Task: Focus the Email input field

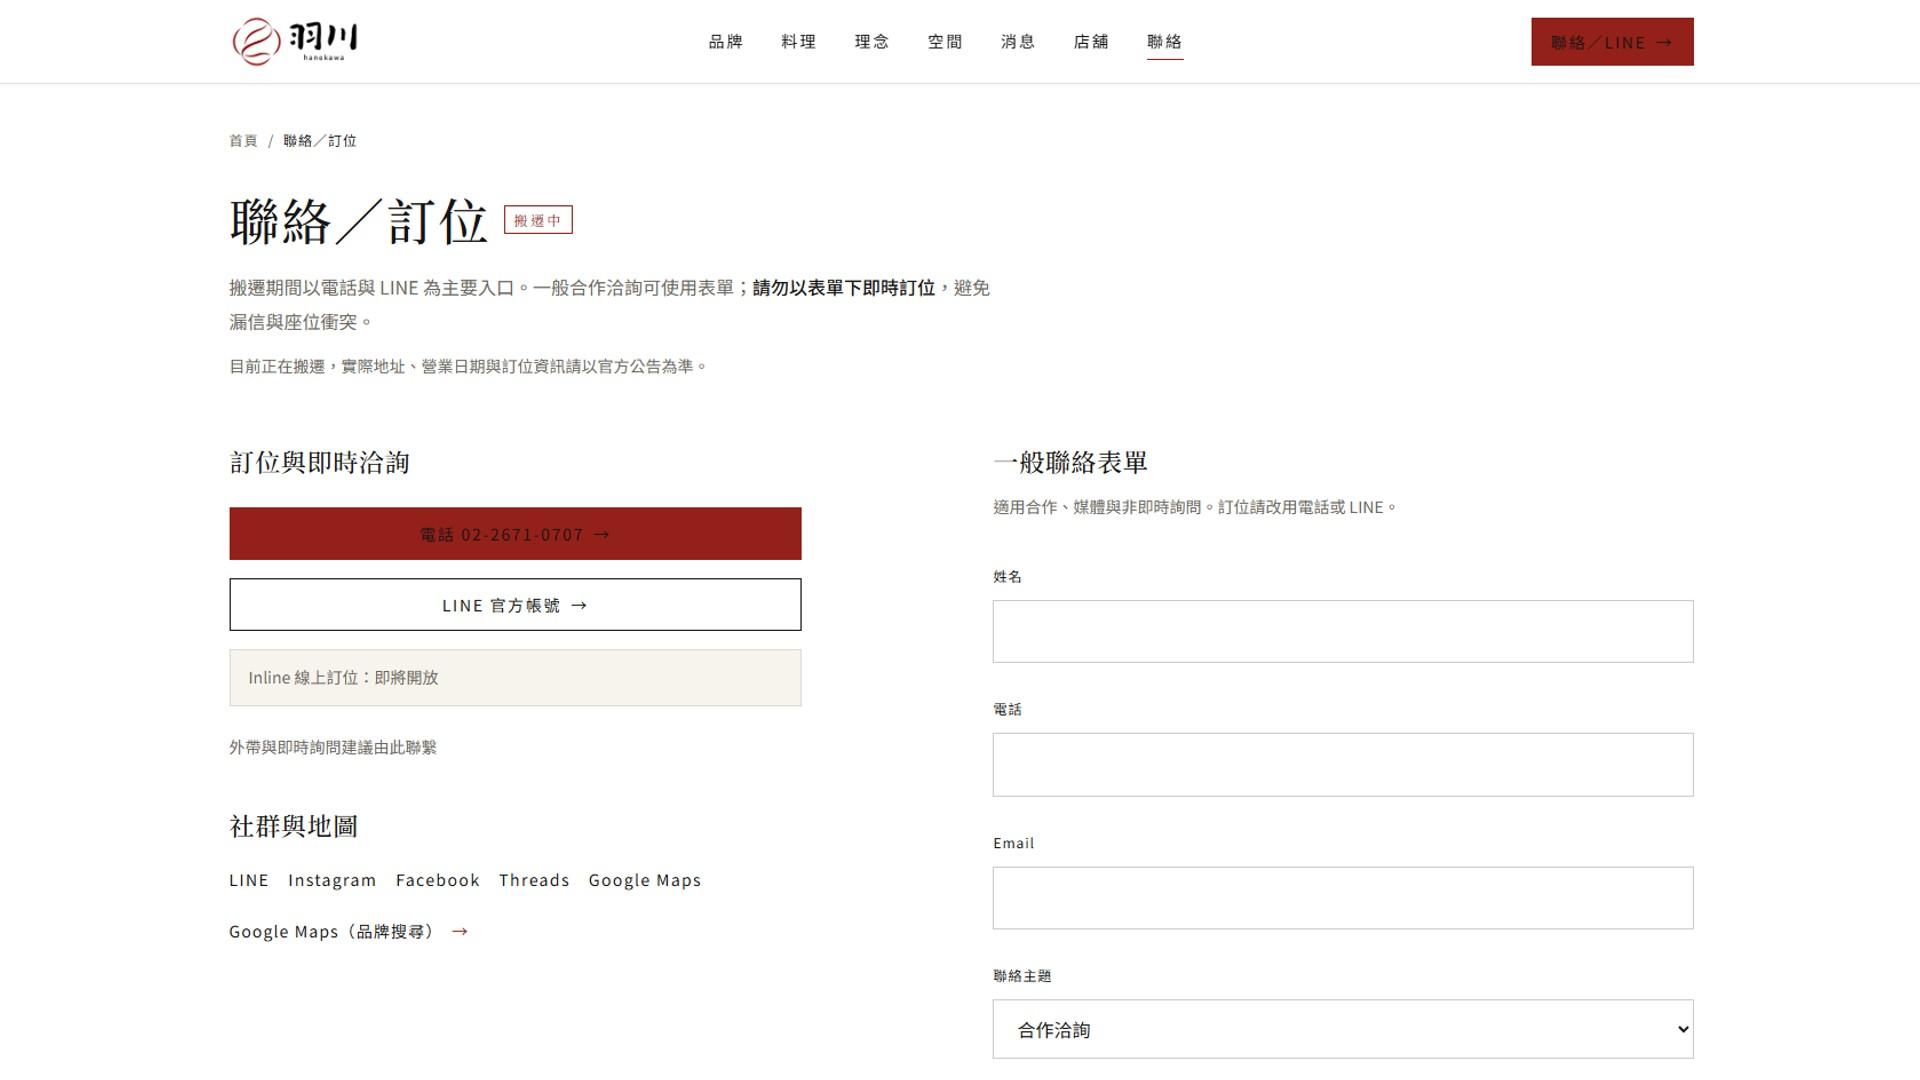Action: coord(1343,898)
